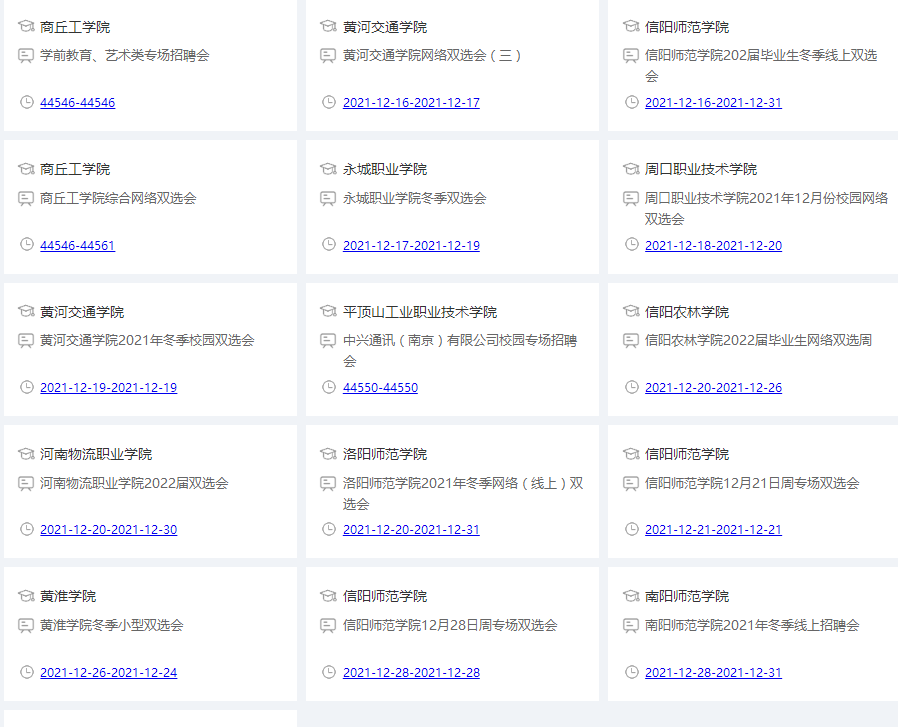Click graduation cap icon beside 黄河交通学院 in top row
898x727 pixels.
click(328, 27)
